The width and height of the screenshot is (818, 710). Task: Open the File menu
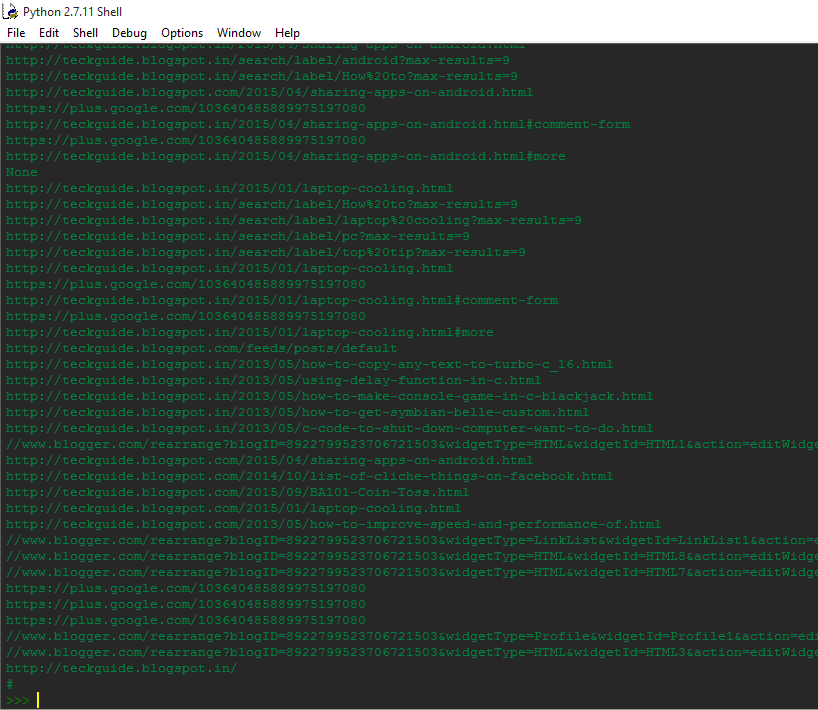16,33
